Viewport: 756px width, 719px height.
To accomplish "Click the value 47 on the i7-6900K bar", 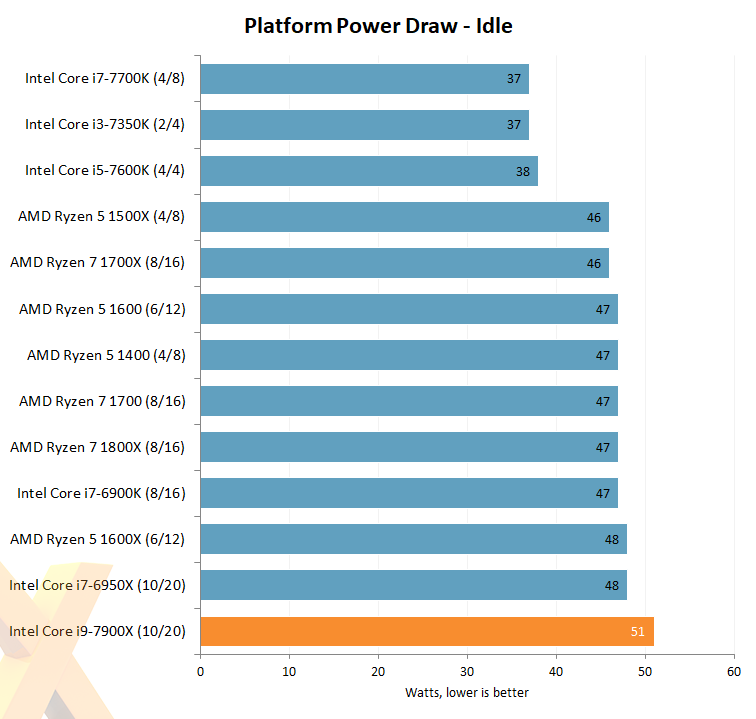I will [603, 494].
